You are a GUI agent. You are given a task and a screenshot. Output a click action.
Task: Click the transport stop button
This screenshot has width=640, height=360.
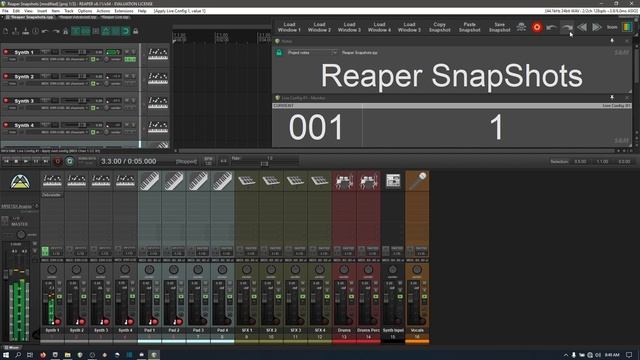[16, 161]
